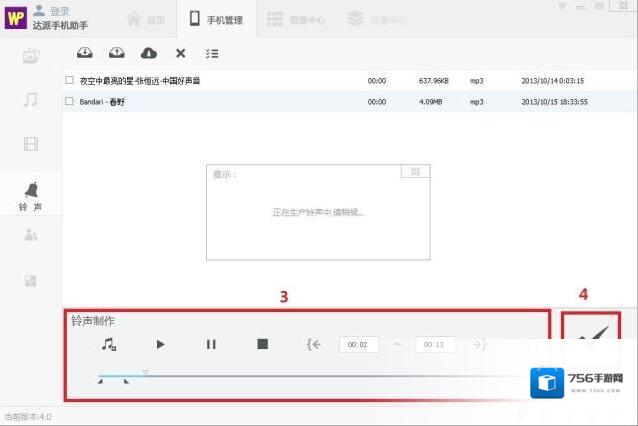Image resolution: width=638 pixels, height=426 pixels.
Task: Click the export to computer toolbar icon
Action: 116,53
